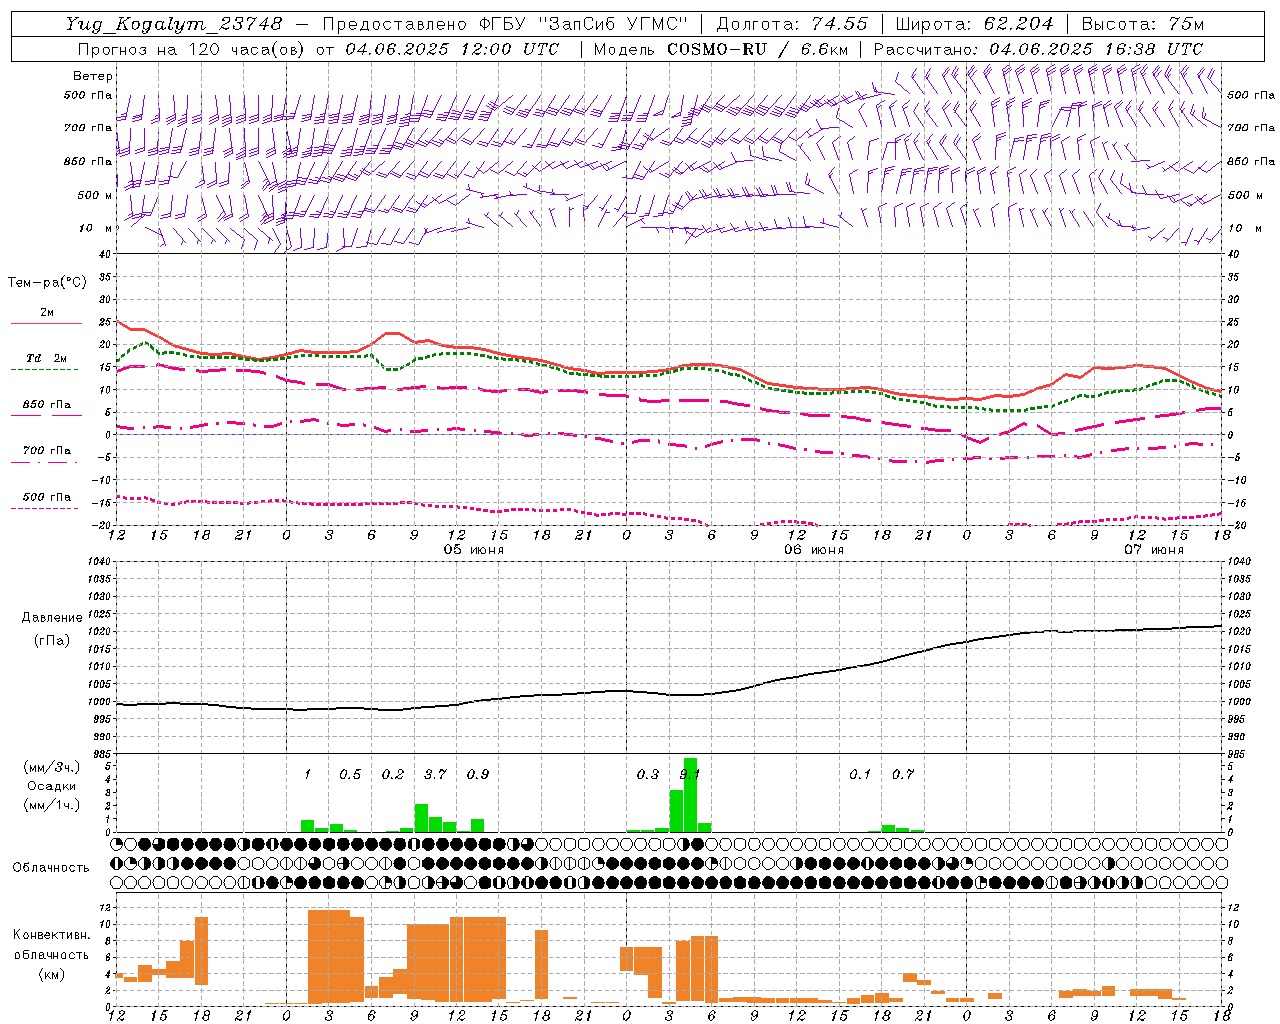Click the station title Yug_Kogalym_23748

(x=174, y=24)
